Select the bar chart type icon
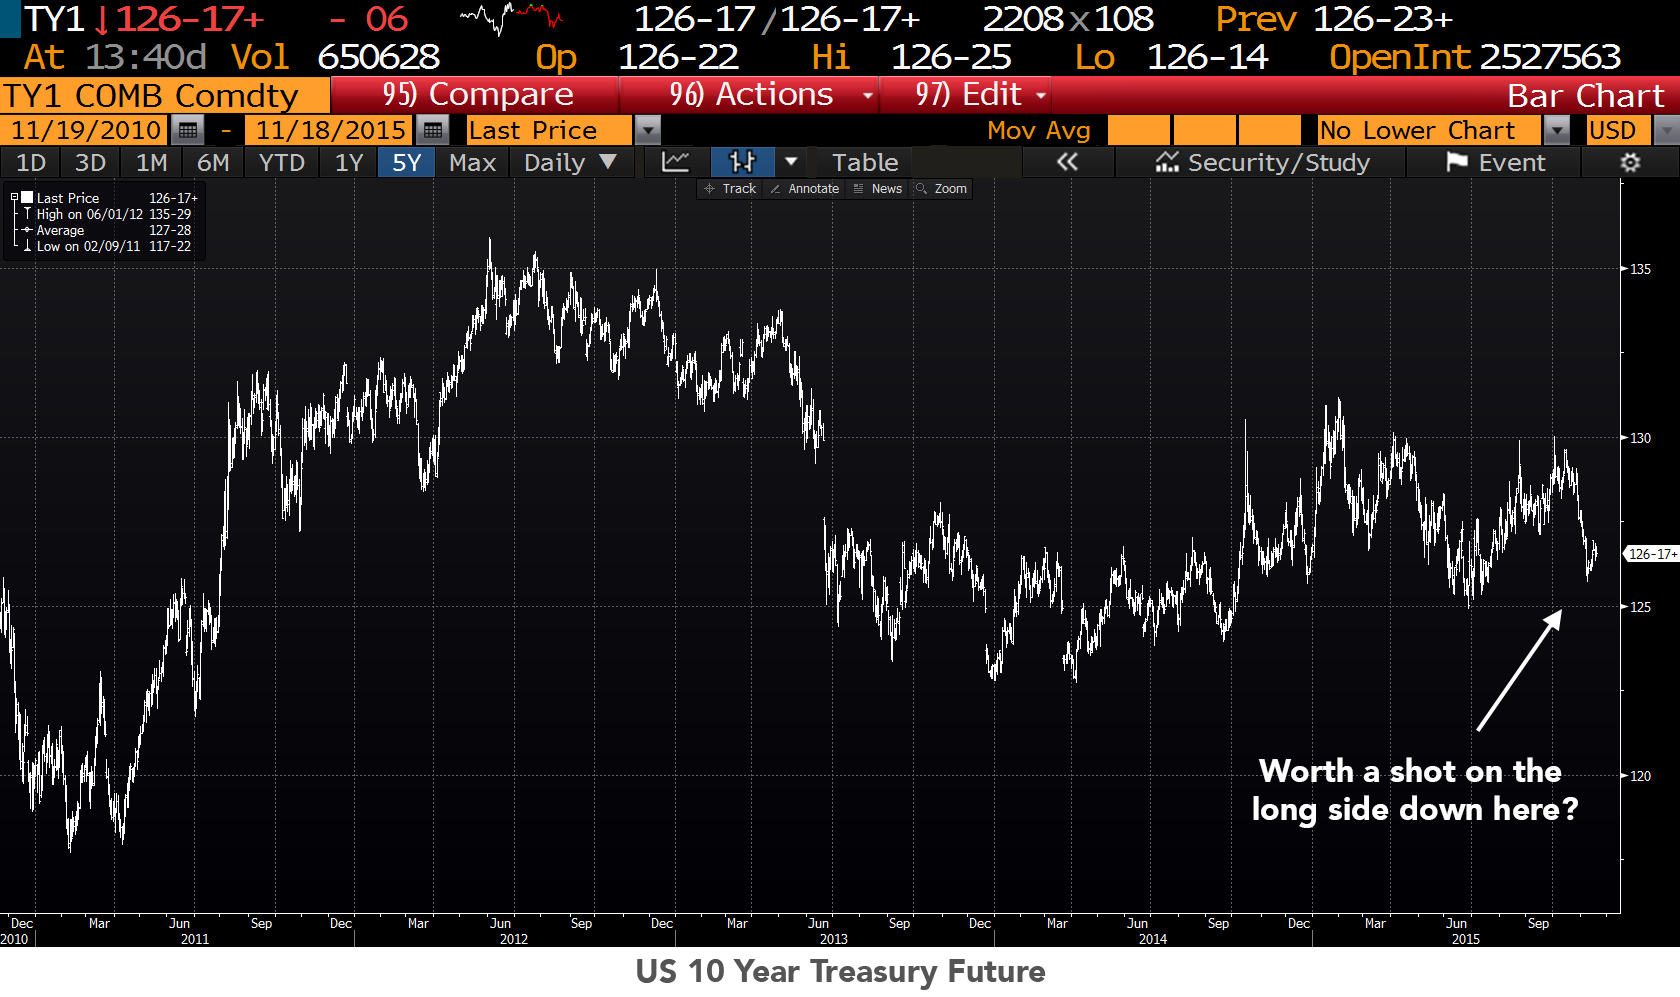This screenshot has height=997, width=1680. 742,162
